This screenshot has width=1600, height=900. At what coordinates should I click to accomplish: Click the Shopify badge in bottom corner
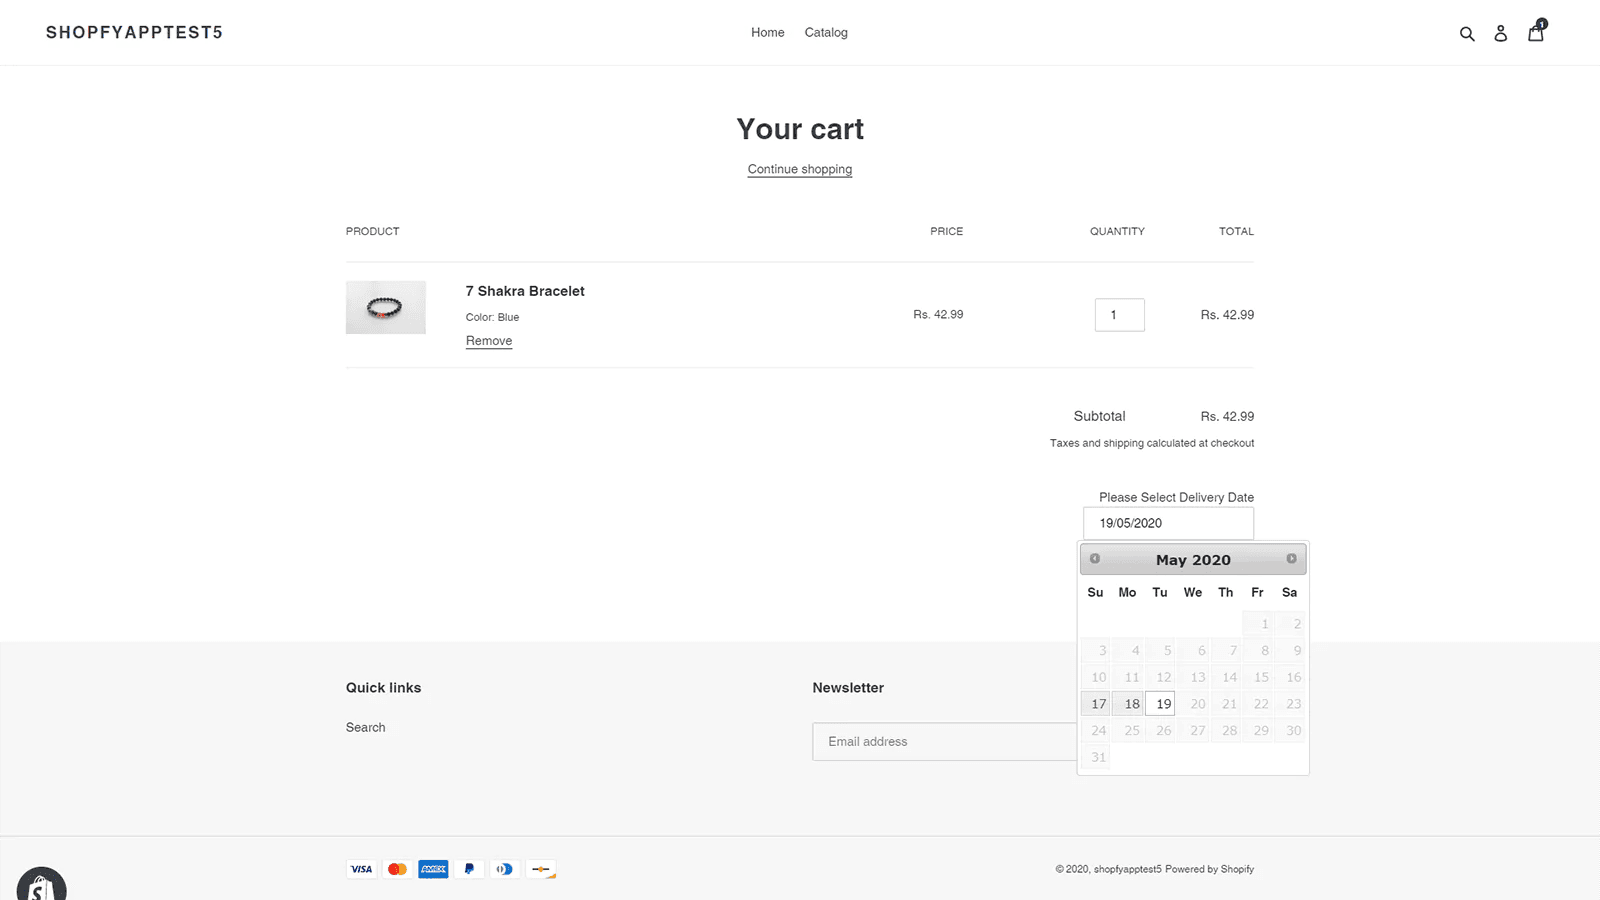pos(40,885)
